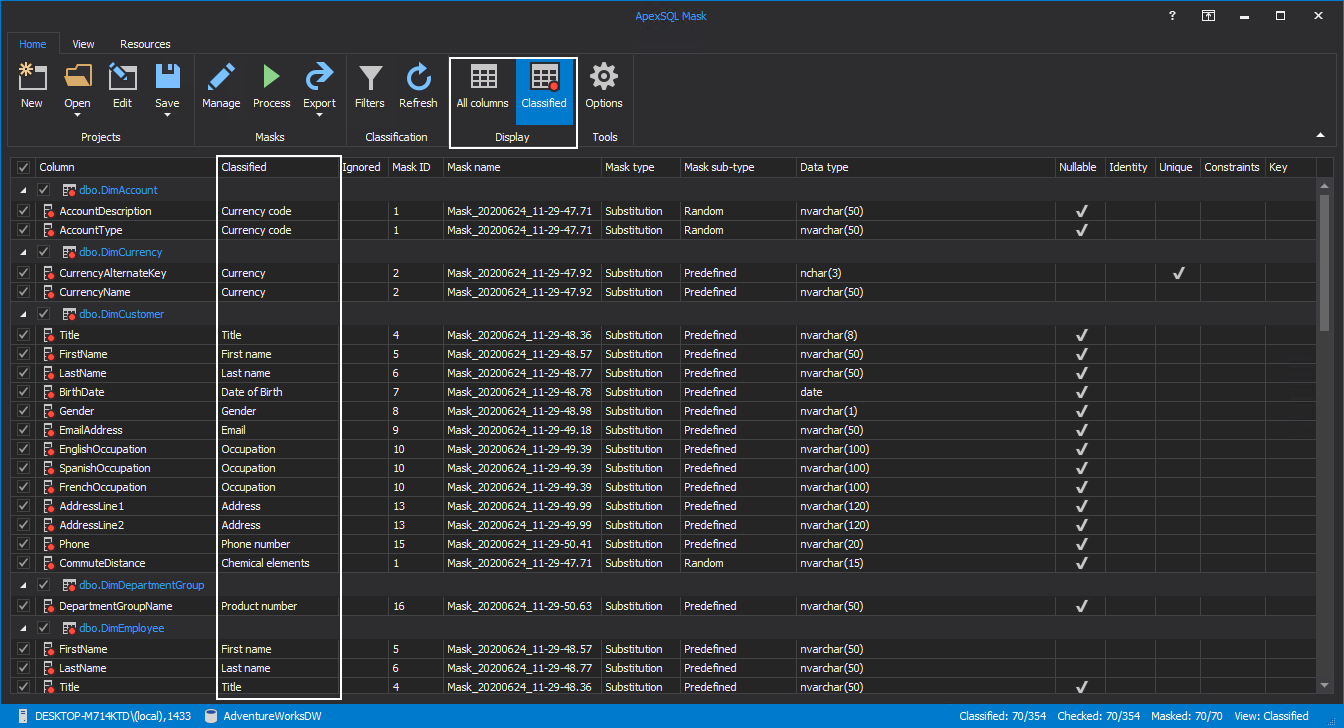The height and width of the screenshot is (728, 1344).
Task: Deselect the Phone row checkbox
Action: point(22,543)
